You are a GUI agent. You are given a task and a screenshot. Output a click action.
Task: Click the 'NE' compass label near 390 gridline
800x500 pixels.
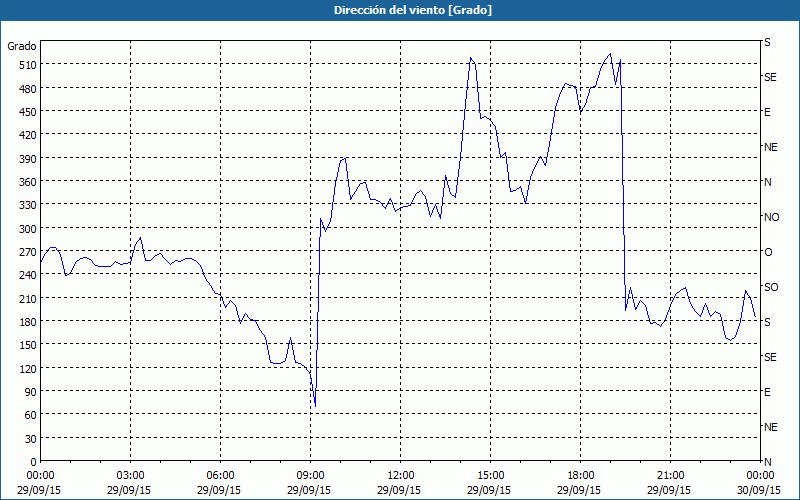point(771,147)
